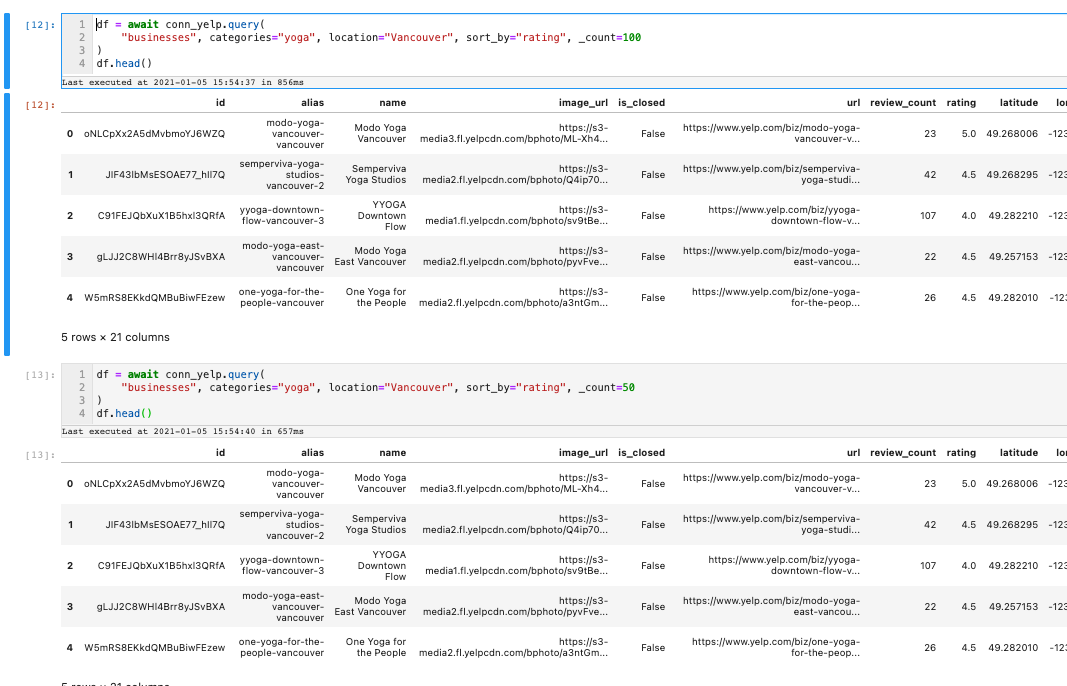Click 'image_url' header in first table
The width and height of the screenshot is (1067, 686).
click(583, 103)
